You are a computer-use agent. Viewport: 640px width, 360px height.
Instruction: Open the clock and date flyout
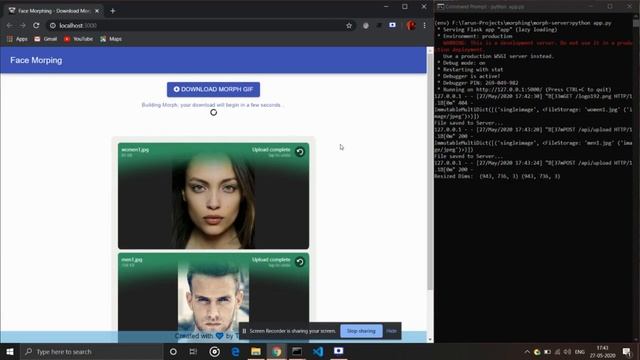[x=602, y=351]
